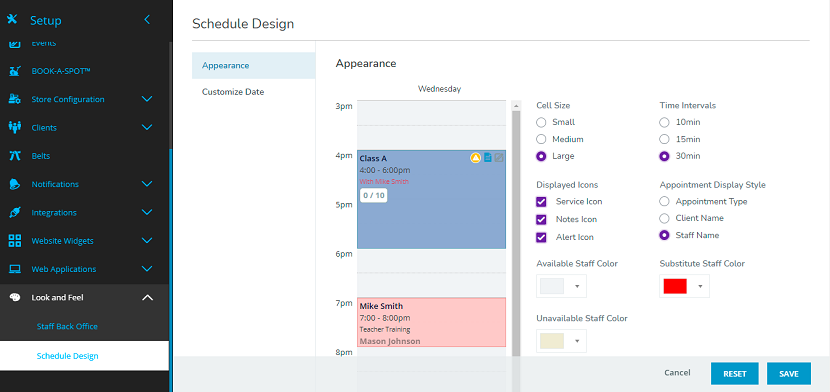830x392 pixels.
Task: Click the alert icon on Class A
Action: [x=475, y=158]
